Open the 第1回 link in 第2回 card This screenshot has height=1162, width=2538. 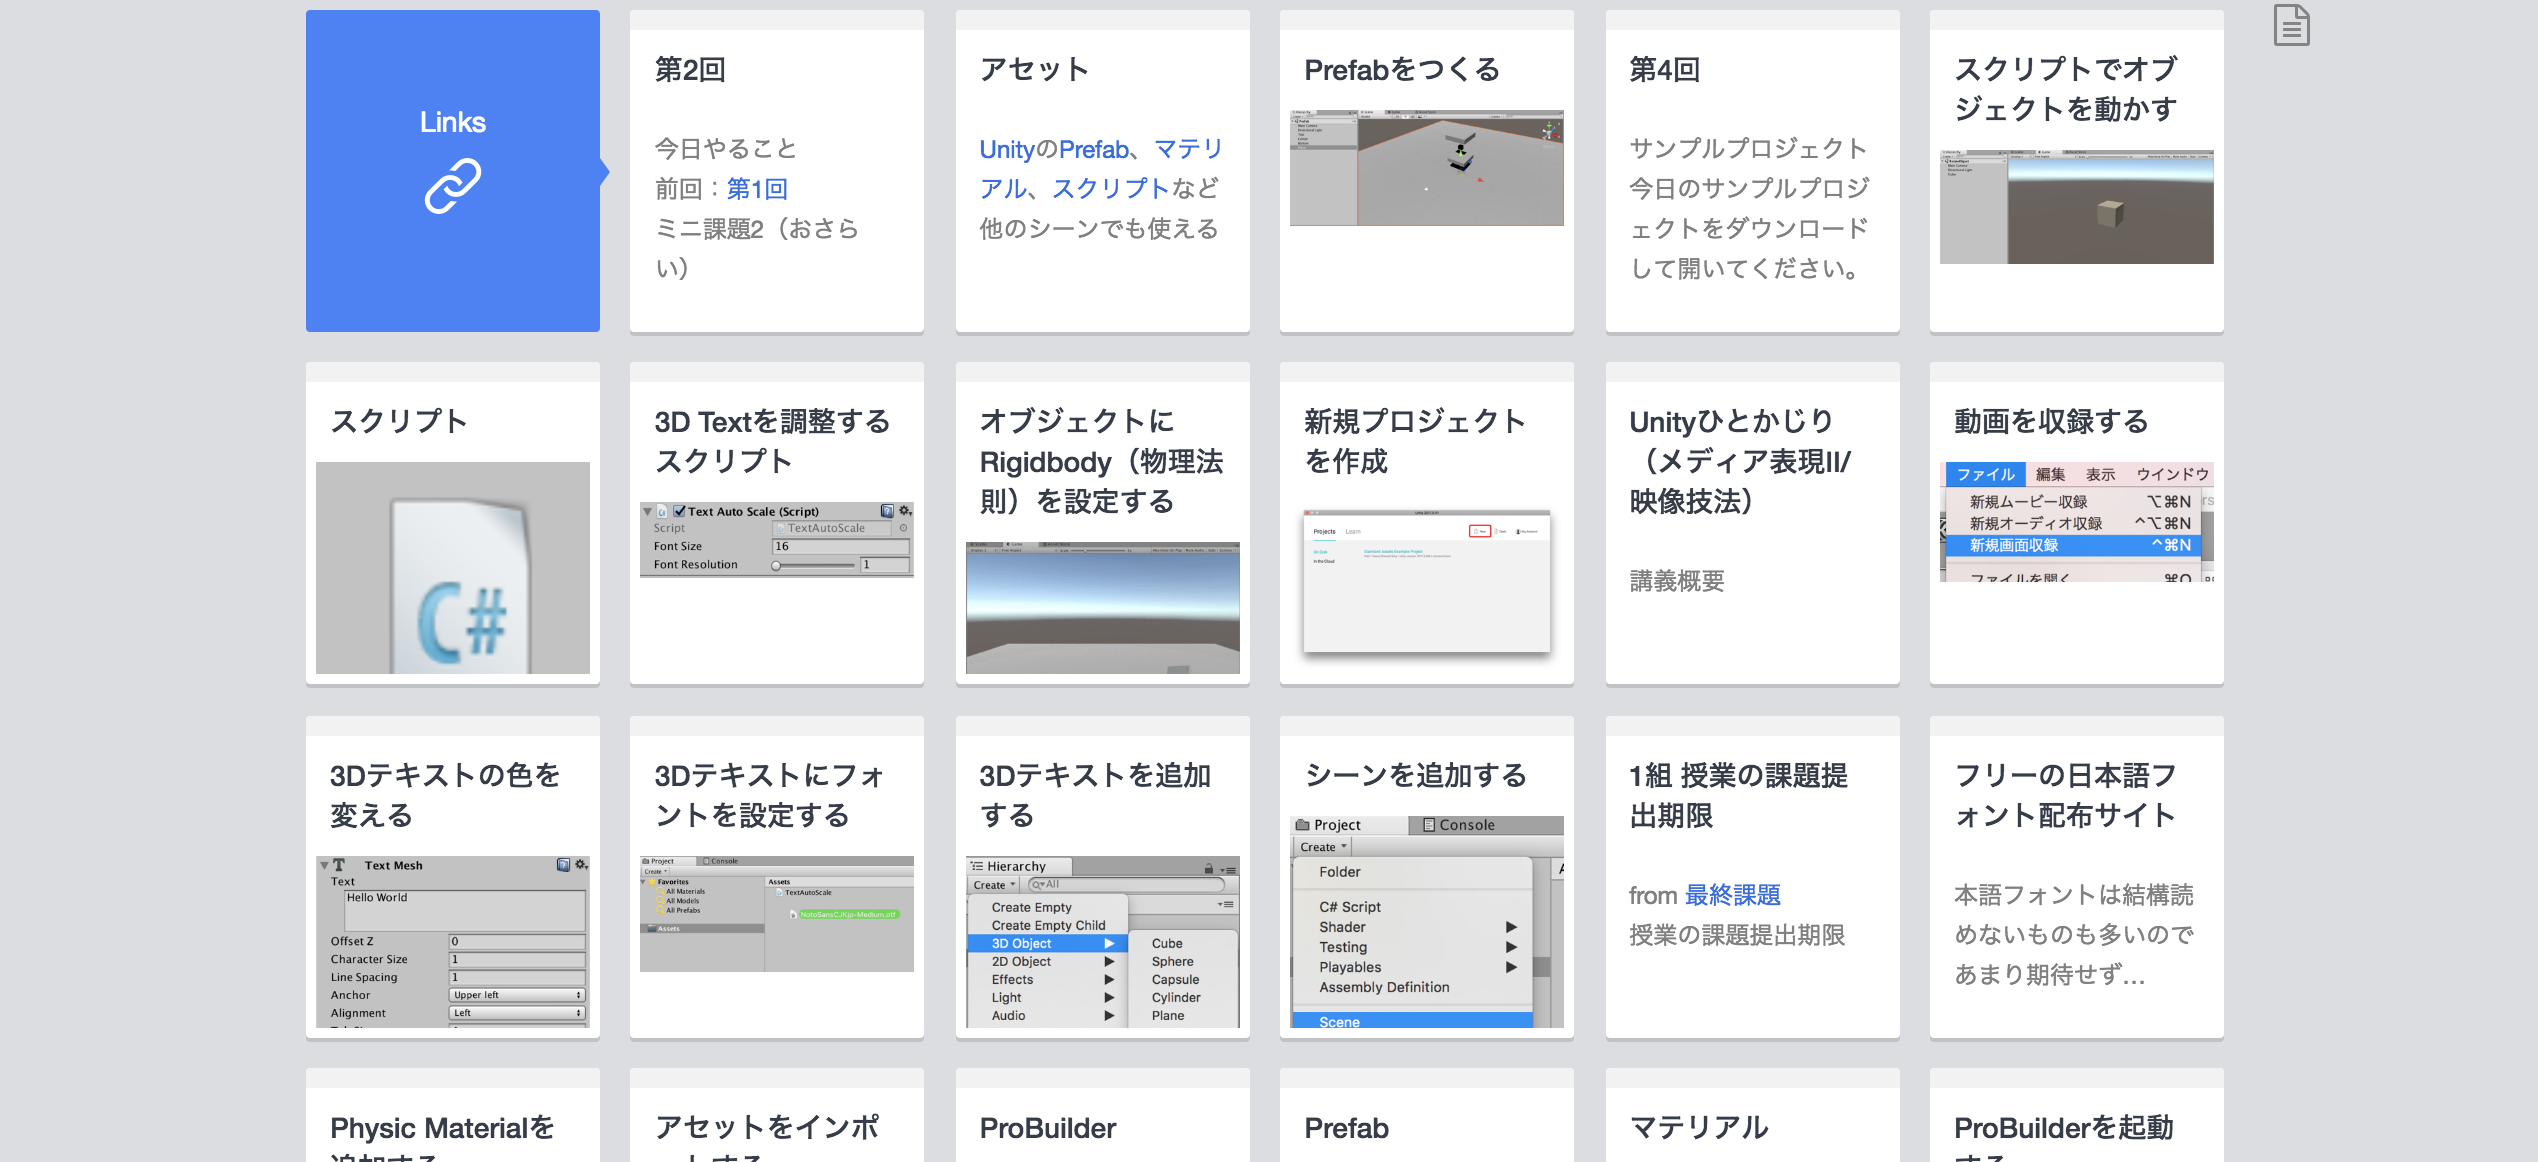click(x=757, y=189)
